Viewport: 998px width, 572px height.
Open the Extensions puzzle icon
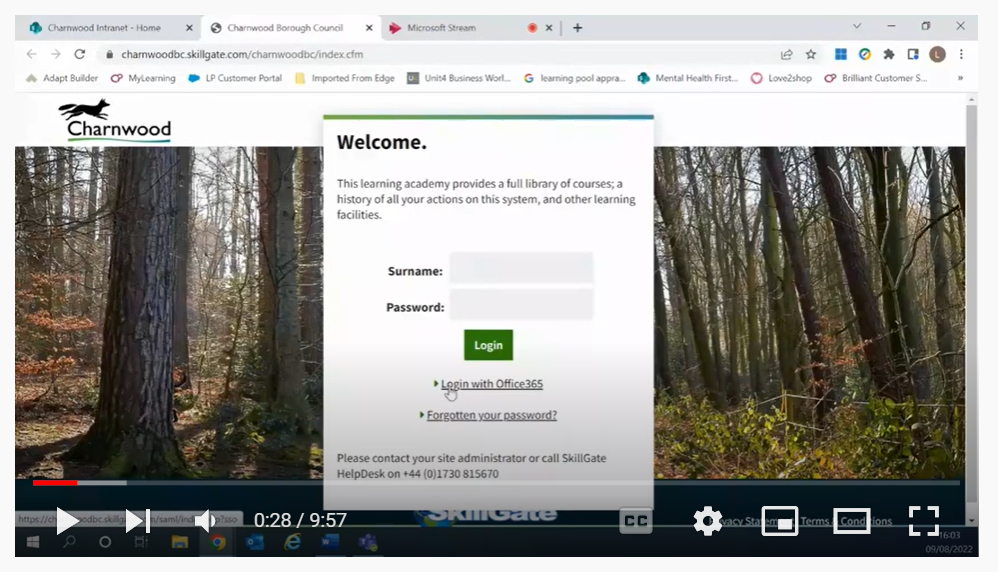click(x=889, y=54)
